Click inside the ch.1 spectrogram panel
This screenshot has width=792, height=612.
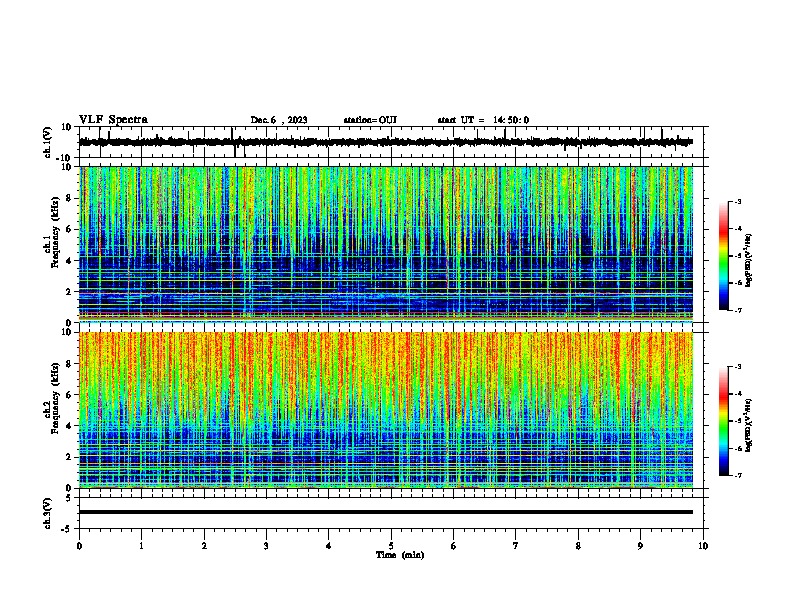(x=386, y=244)
